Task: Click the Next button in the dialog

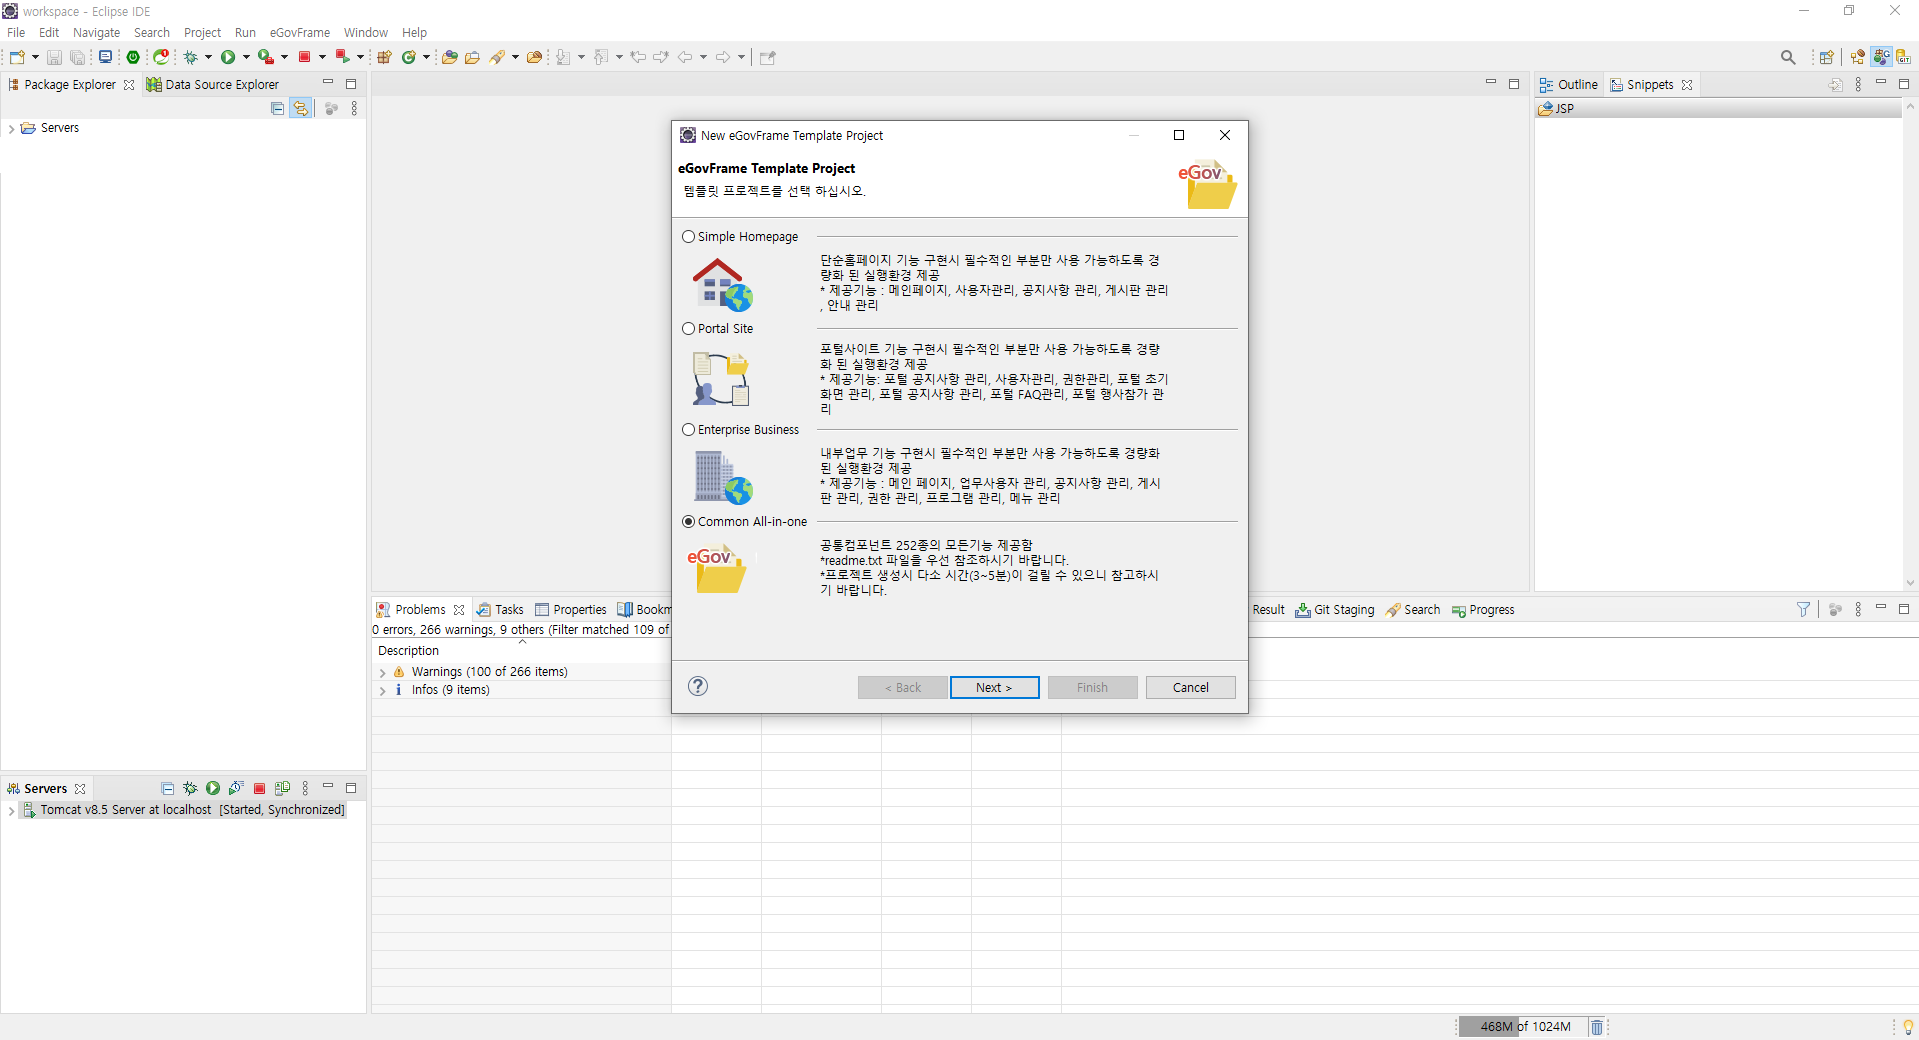Action: click(x=994, y=687)
